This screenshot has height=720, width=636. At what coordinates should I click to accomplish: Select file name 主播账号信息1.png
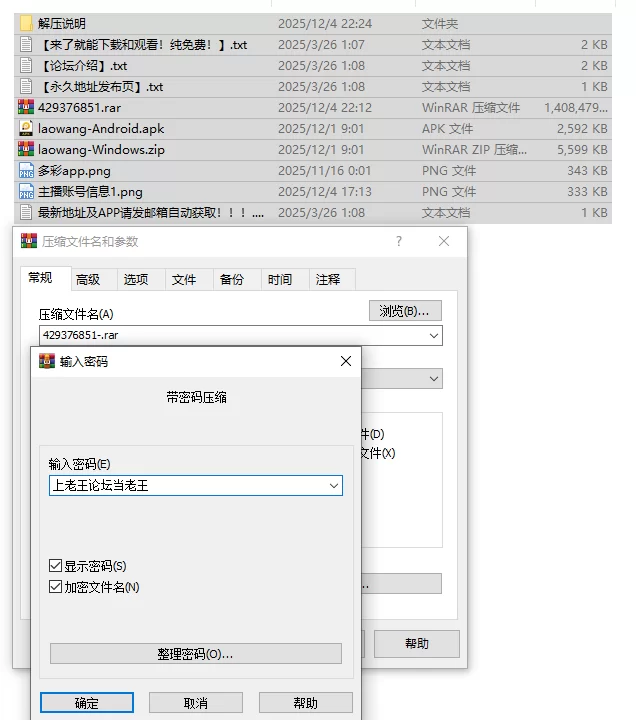(90, 192)
